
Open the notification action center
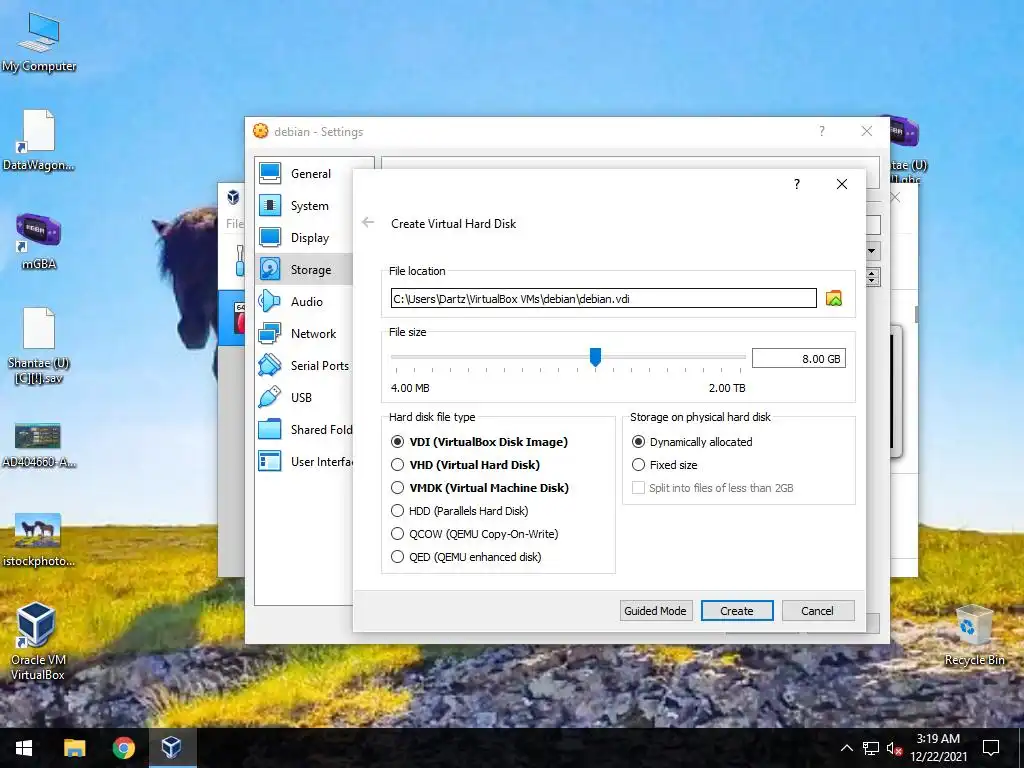click(991, 748)
